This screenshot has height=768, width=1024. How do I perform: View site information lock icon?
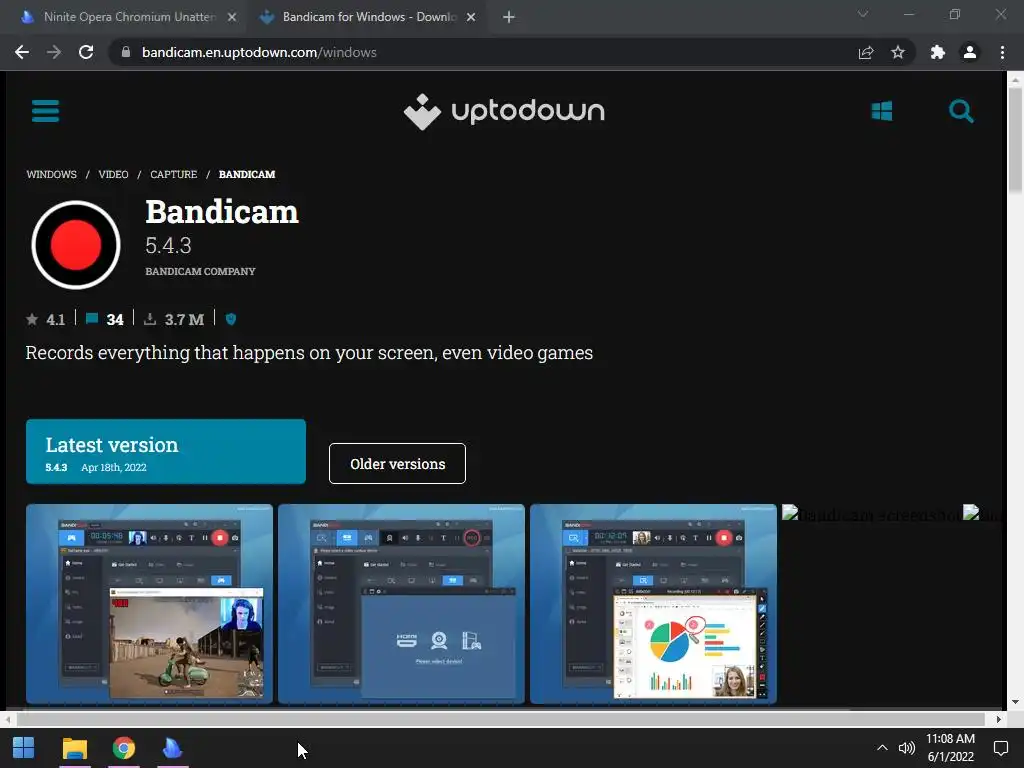126,52
